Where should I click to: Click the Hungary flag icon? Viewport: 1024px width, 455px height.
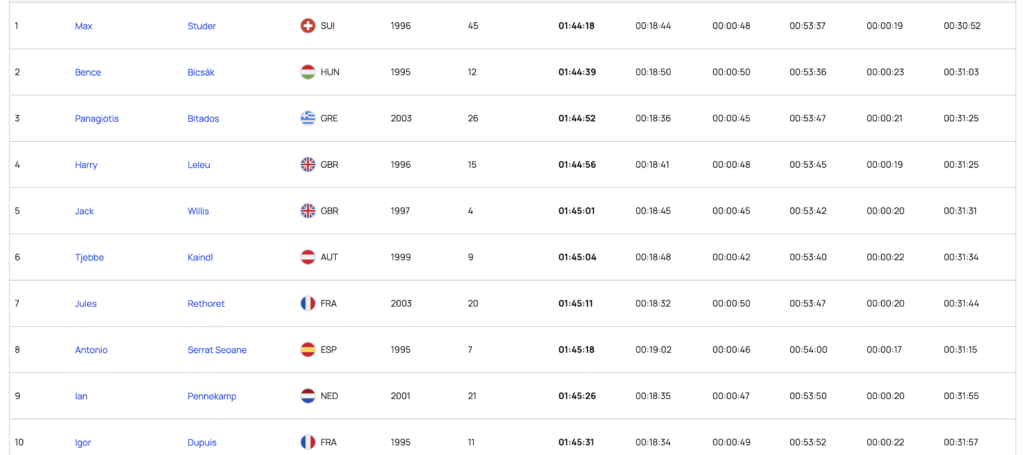coord(308,72)
